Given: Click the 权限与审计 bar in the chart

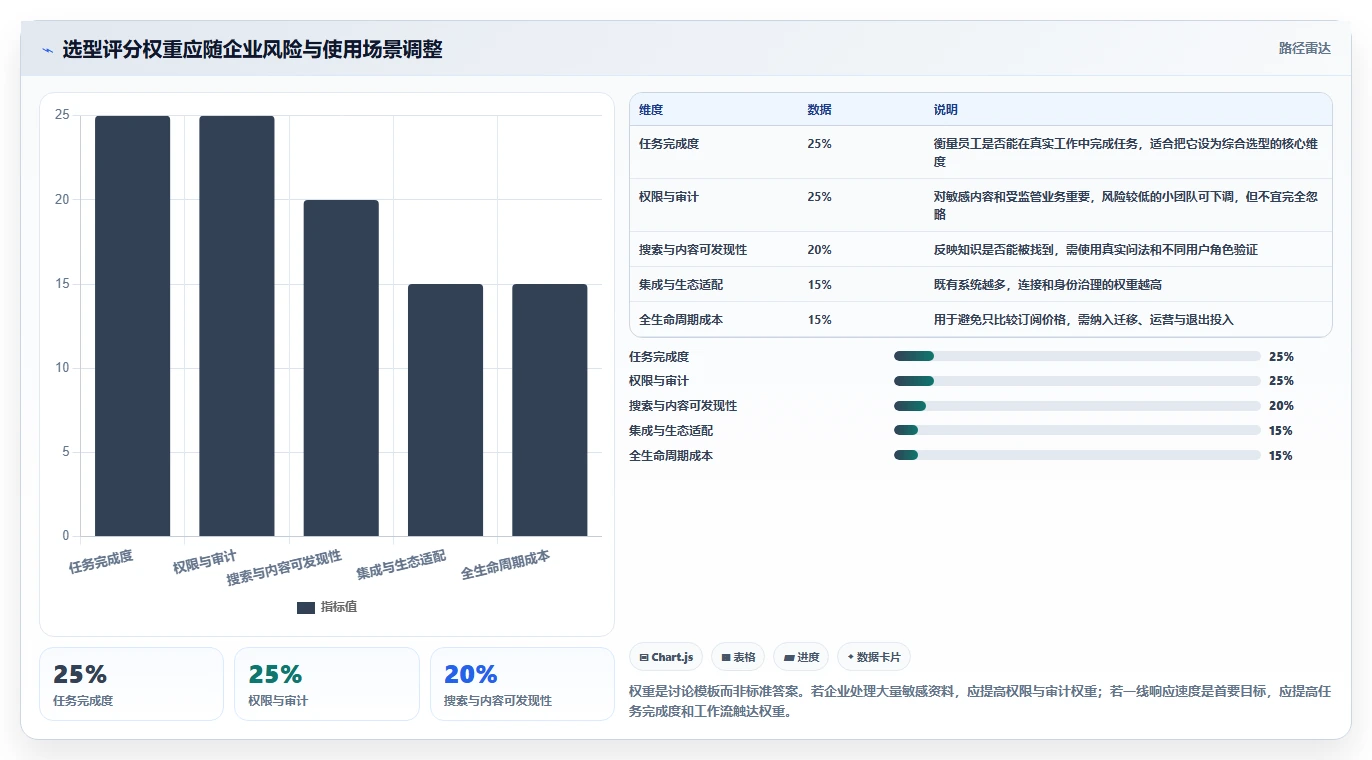Looking at the screenshot, I should click(237, 326).
